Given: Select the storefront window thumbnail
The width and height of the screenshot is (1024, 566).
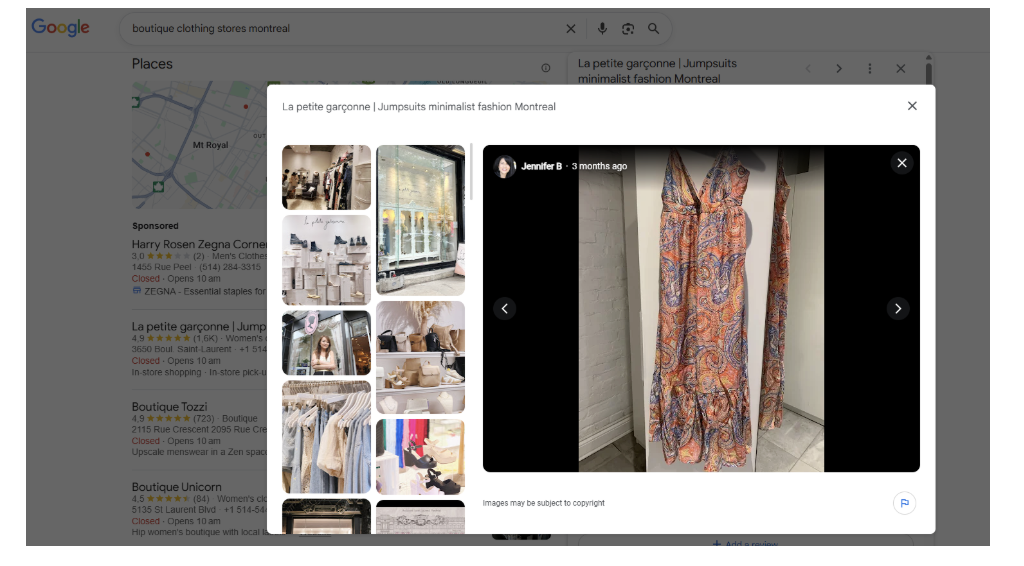Looking at the screenshot, I should click(420, 220).
